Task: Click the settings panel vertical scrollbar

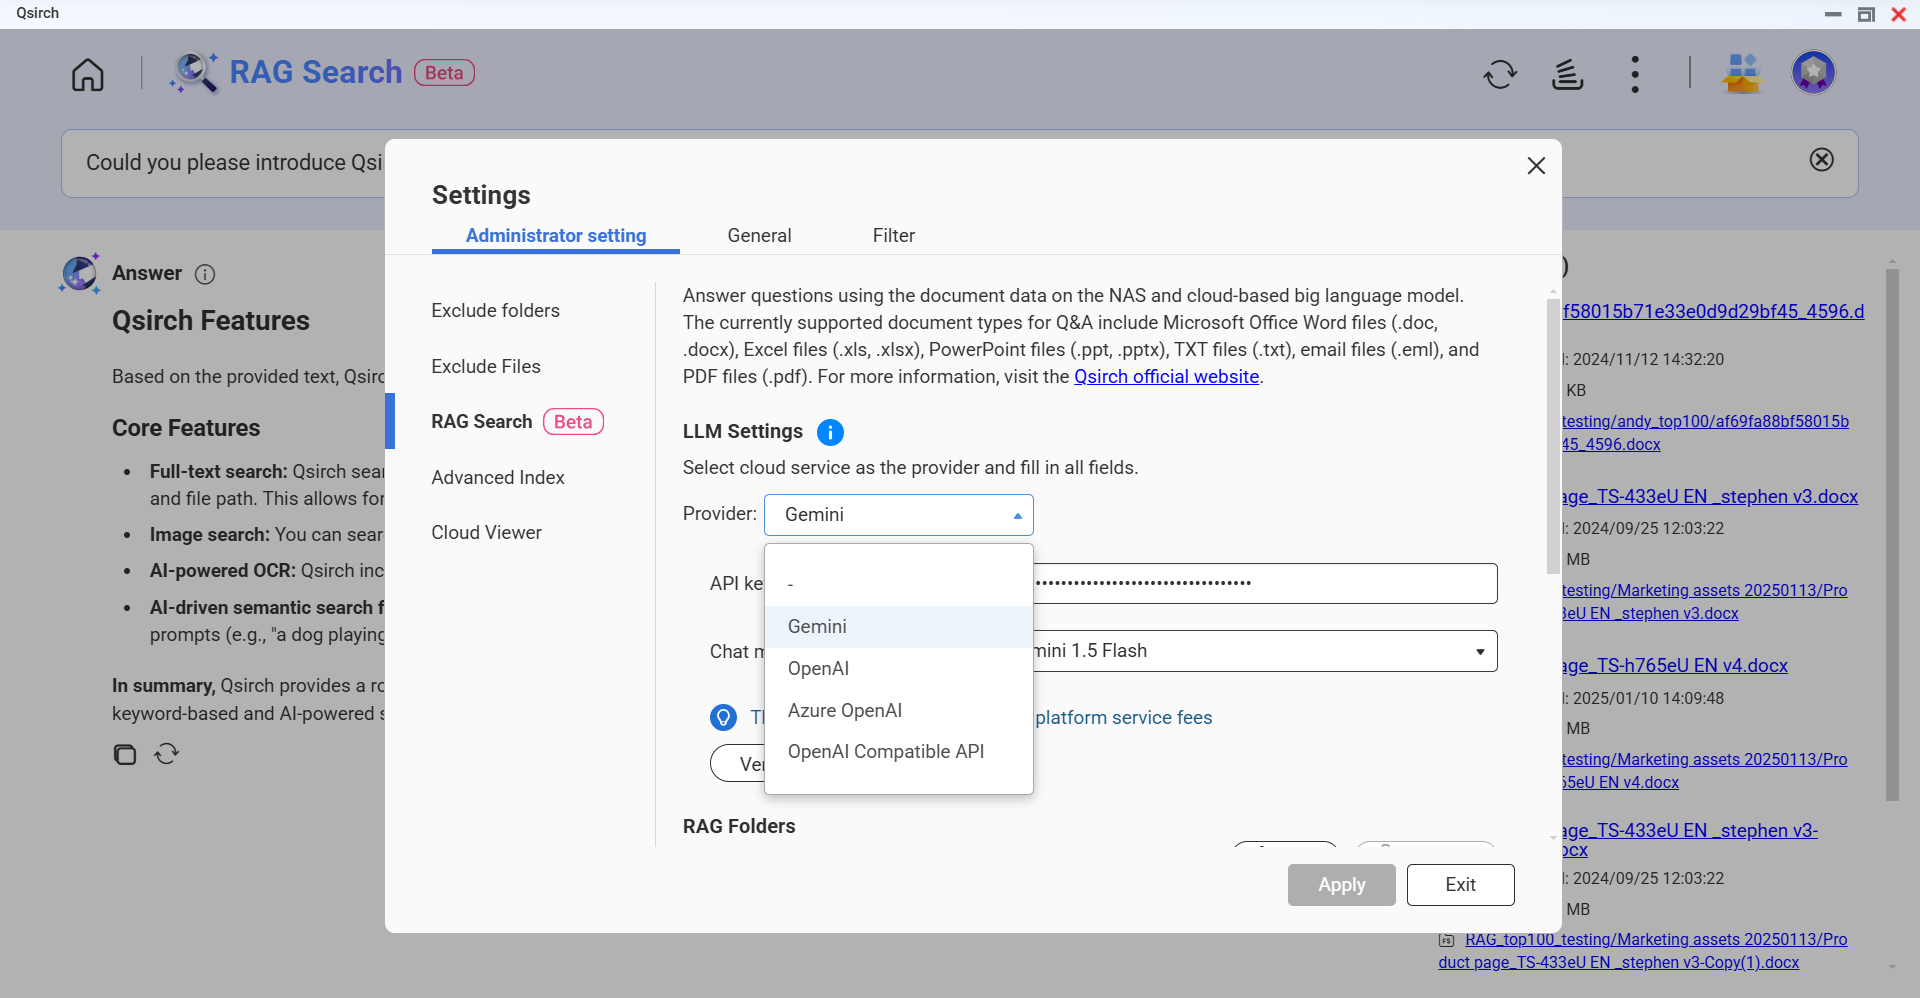Action: coord(1552,434)
